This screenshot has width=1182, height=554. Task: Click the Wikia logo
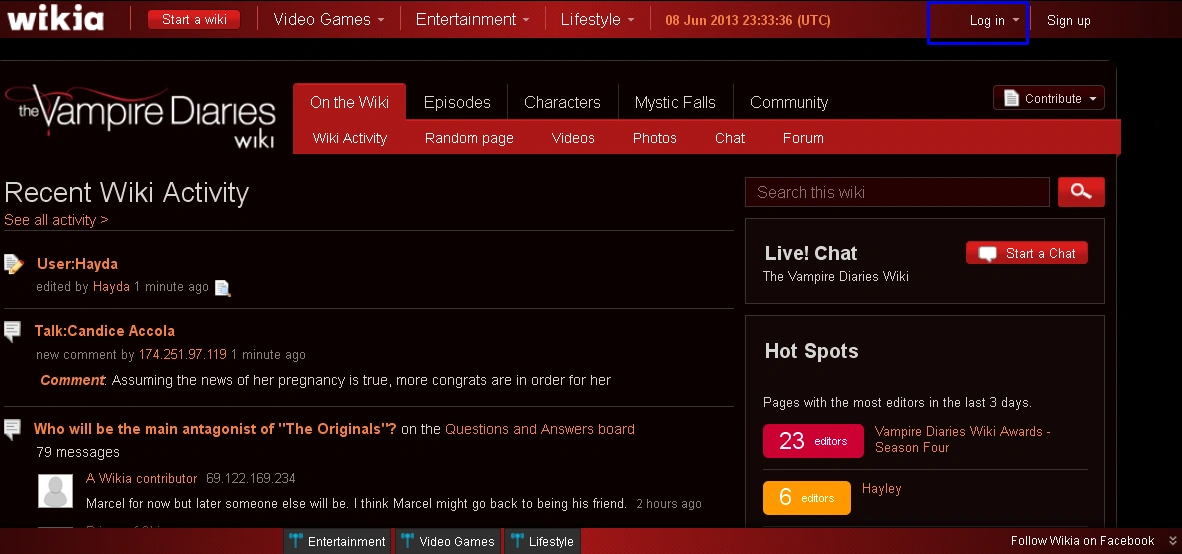[55, 17]
